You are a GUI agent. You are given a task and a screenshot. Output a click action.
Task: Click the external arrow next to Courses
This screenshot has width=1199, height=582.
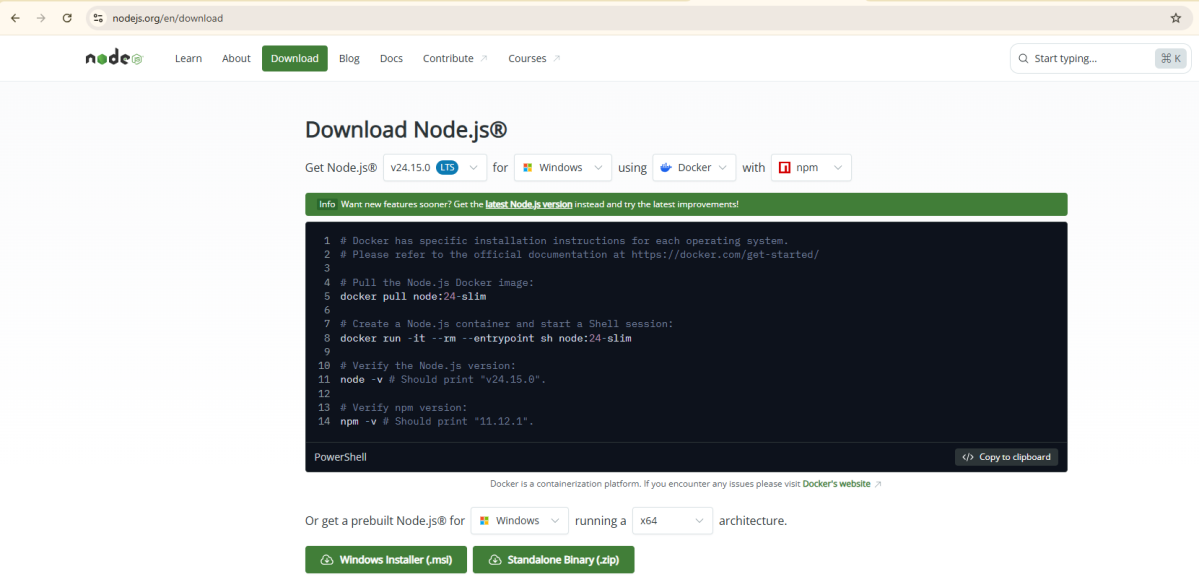(x=557, y=58)
